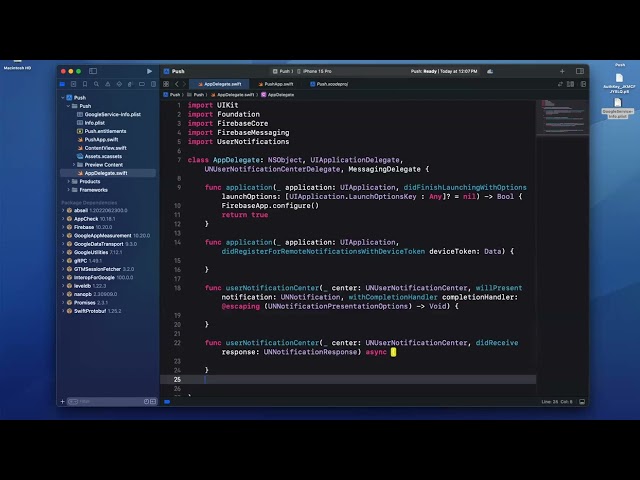Expand the Frameworks folder
Viewport: 640px width, 480px height.
tap(68, 190)
